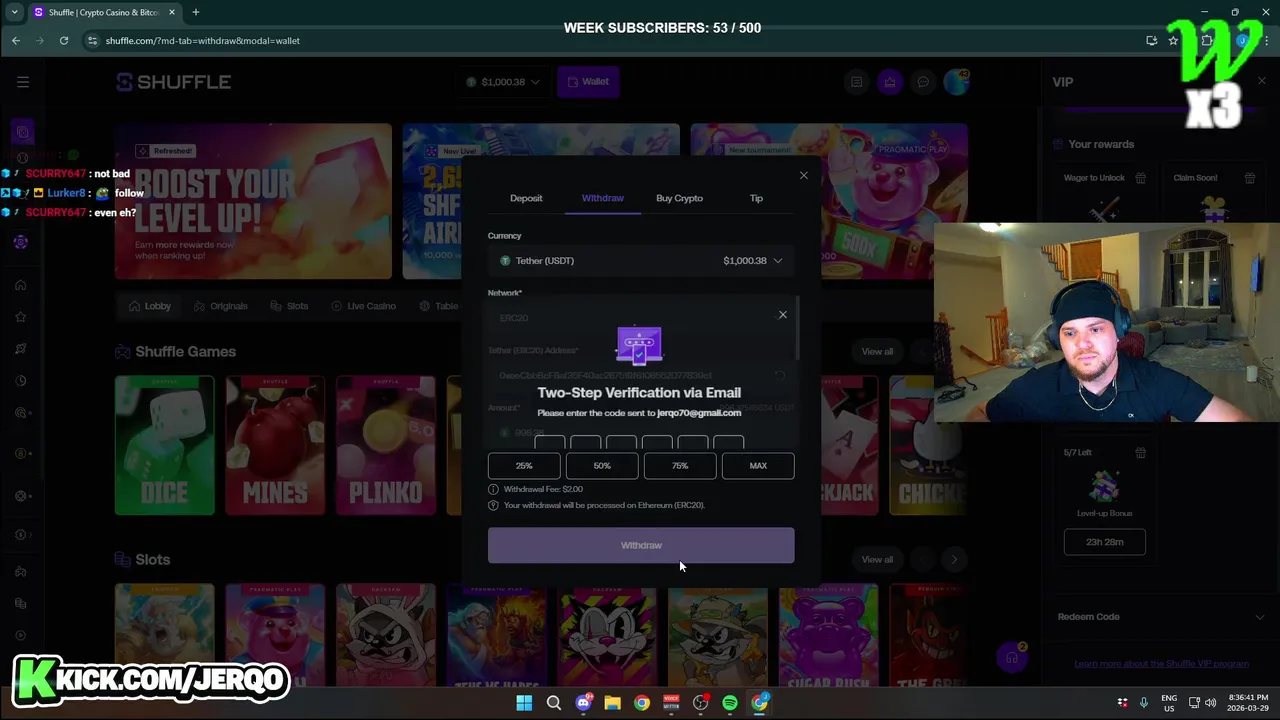Click the purple Withdraw button
The image size is (1280, 720).
pos(641,545)
